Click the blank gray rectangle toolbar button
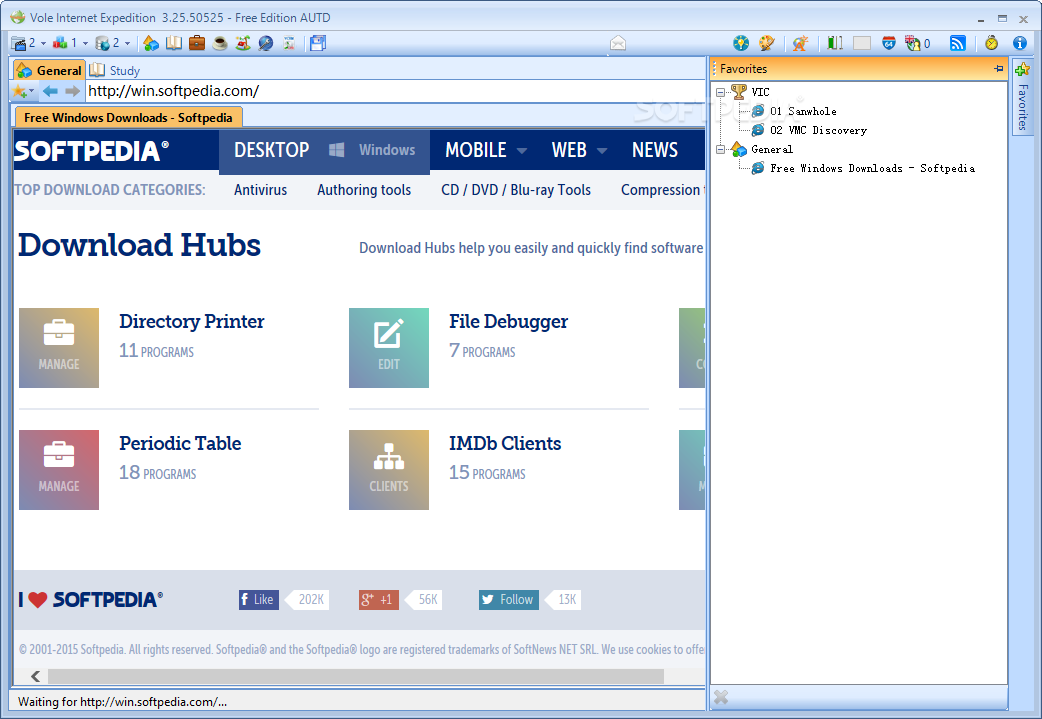This screenshot has height=719, width=1042. pyautogui.click(x=862, y=43)
